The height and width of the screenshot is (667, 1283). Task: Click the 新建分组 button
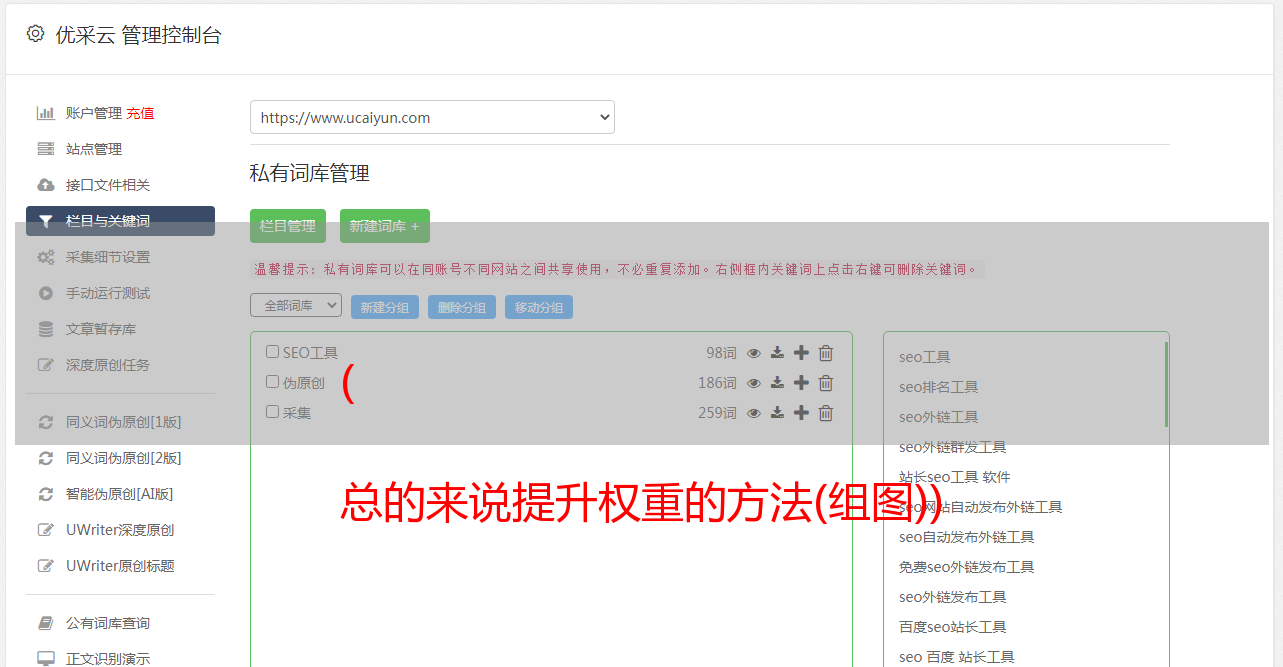[385, 307]
